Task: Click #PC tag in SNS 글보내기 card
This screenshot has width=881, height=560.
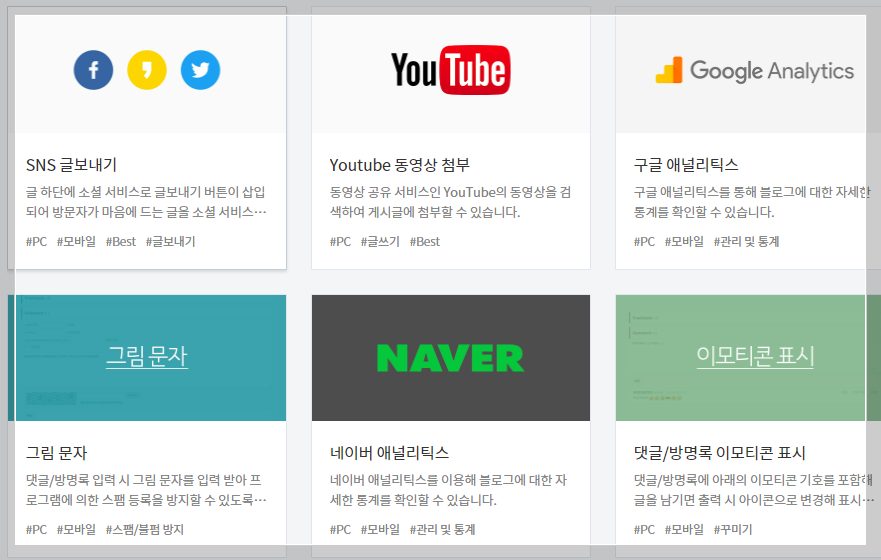Action: coord(37,242)
